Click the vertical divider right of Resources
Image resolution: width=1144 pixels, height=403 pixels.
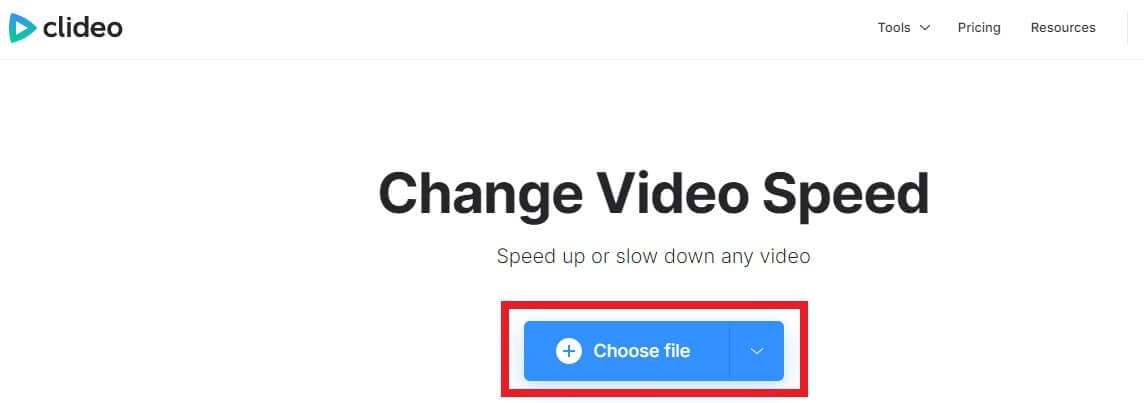click(1128, 28)
